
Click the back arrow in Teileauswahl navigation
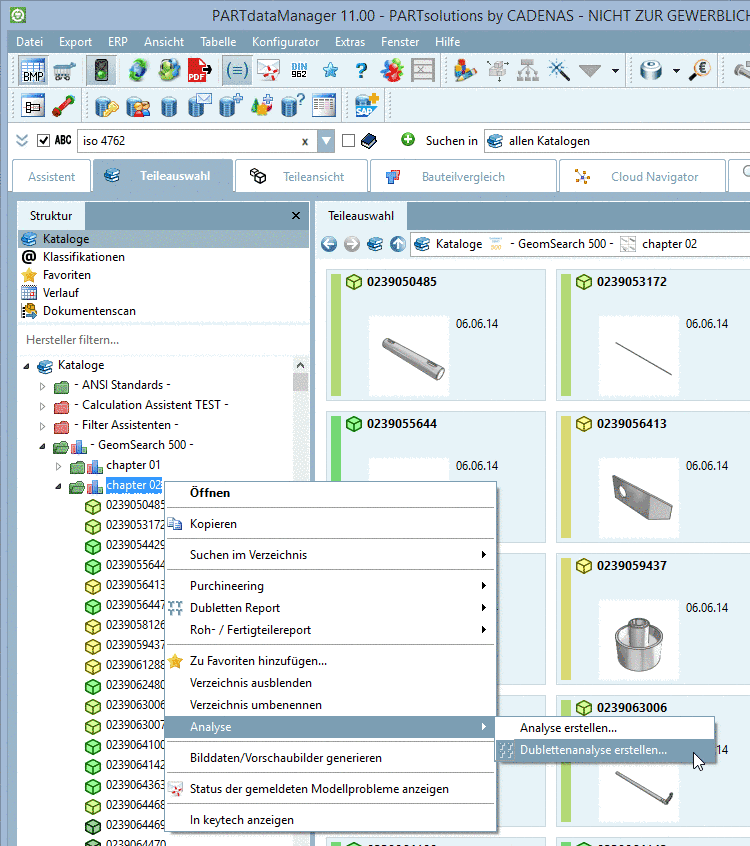[329, 244]
